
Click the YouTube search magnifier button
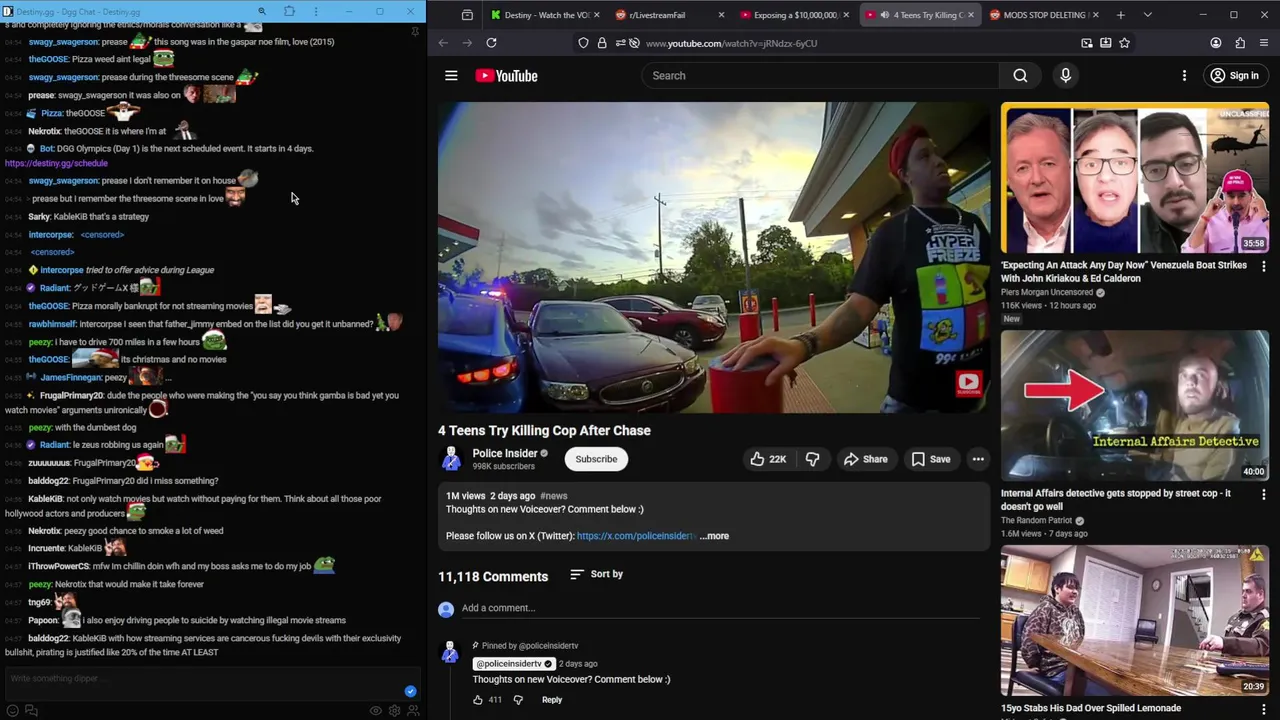pos(1020,76)
